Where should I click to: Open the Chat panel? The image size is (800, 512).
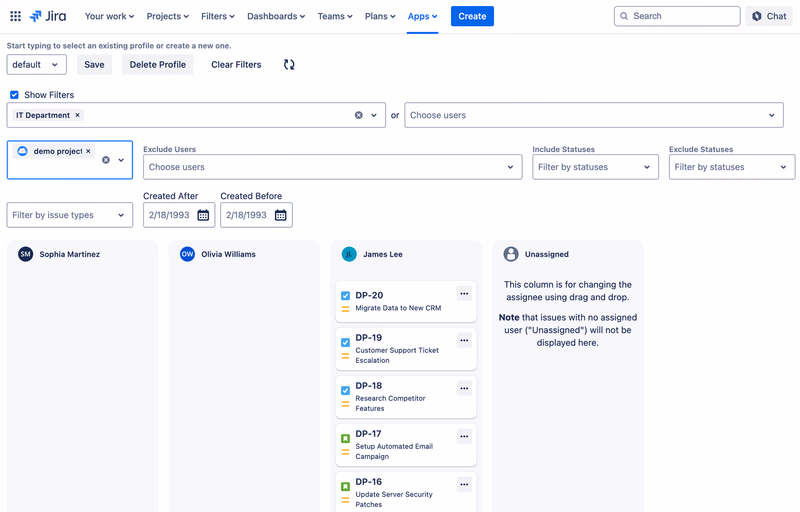pyautogui.click(x=769, y=16)
